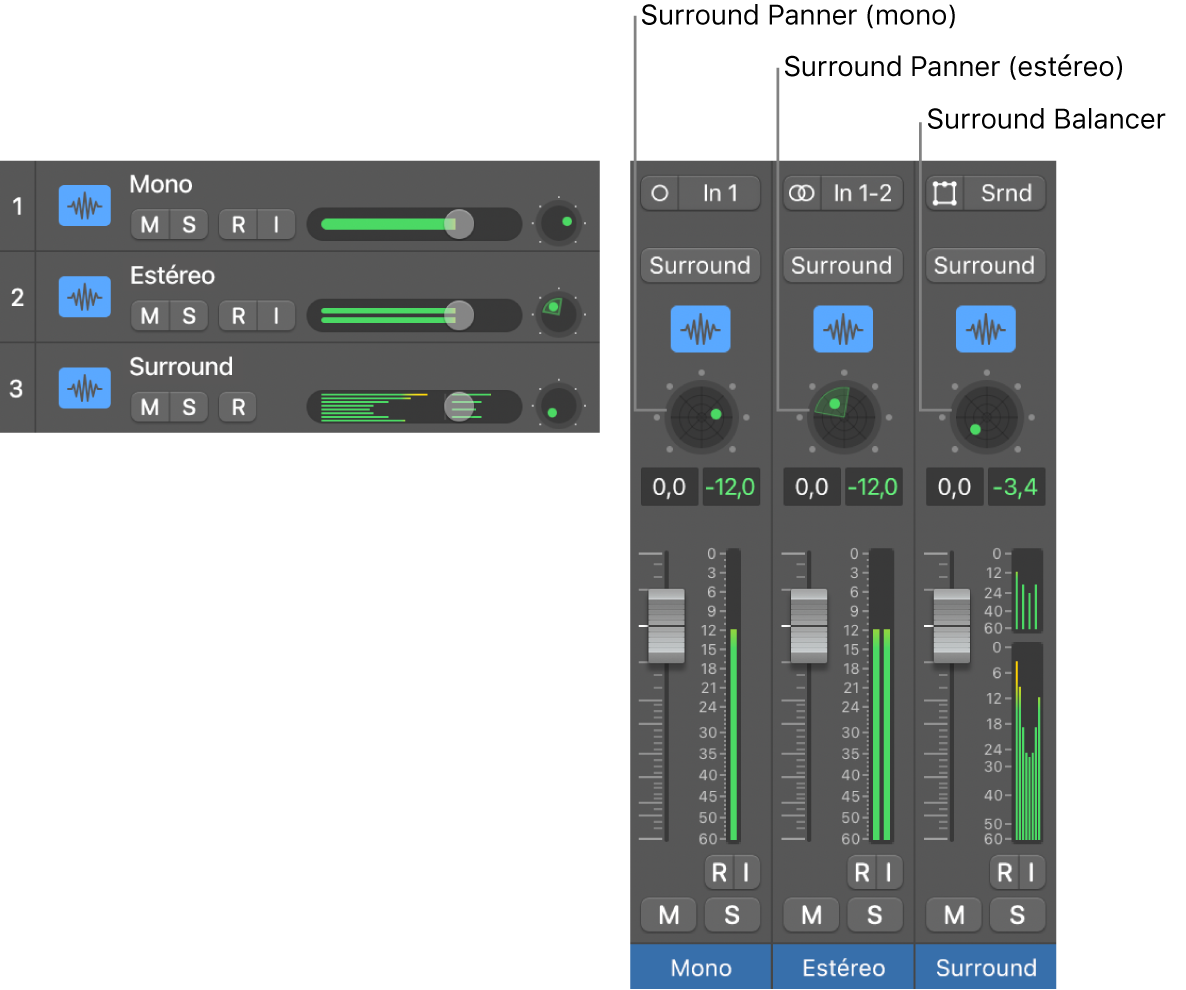Click the surround format icon beside Srnd
Image resolution: width=1186 pixels, height=990 pixels.
coord(945,193)
